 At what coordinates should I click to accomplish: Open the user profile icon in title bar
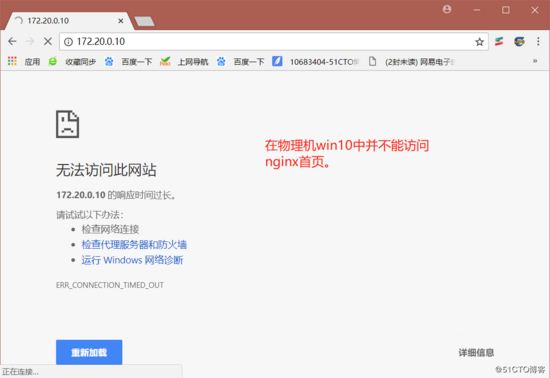point(447,9)
